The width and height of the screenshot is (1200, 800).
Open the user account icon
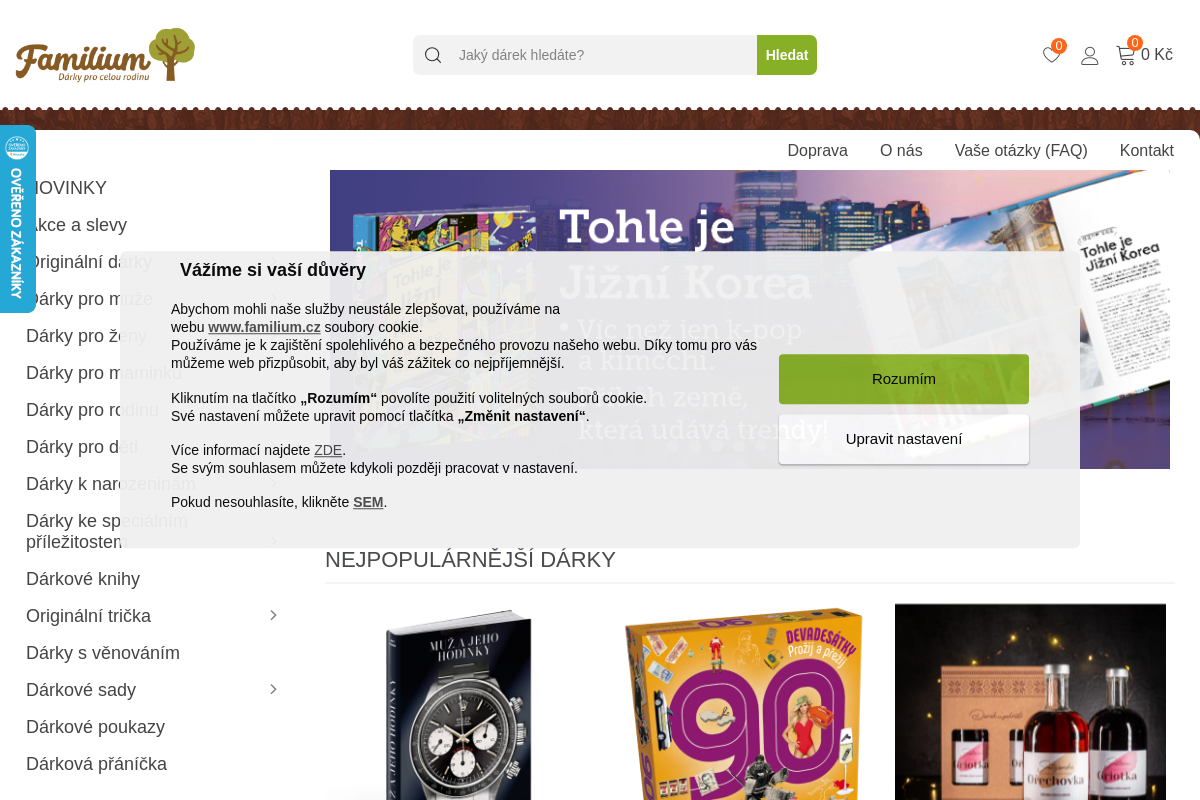click(x=1090, y=55)
